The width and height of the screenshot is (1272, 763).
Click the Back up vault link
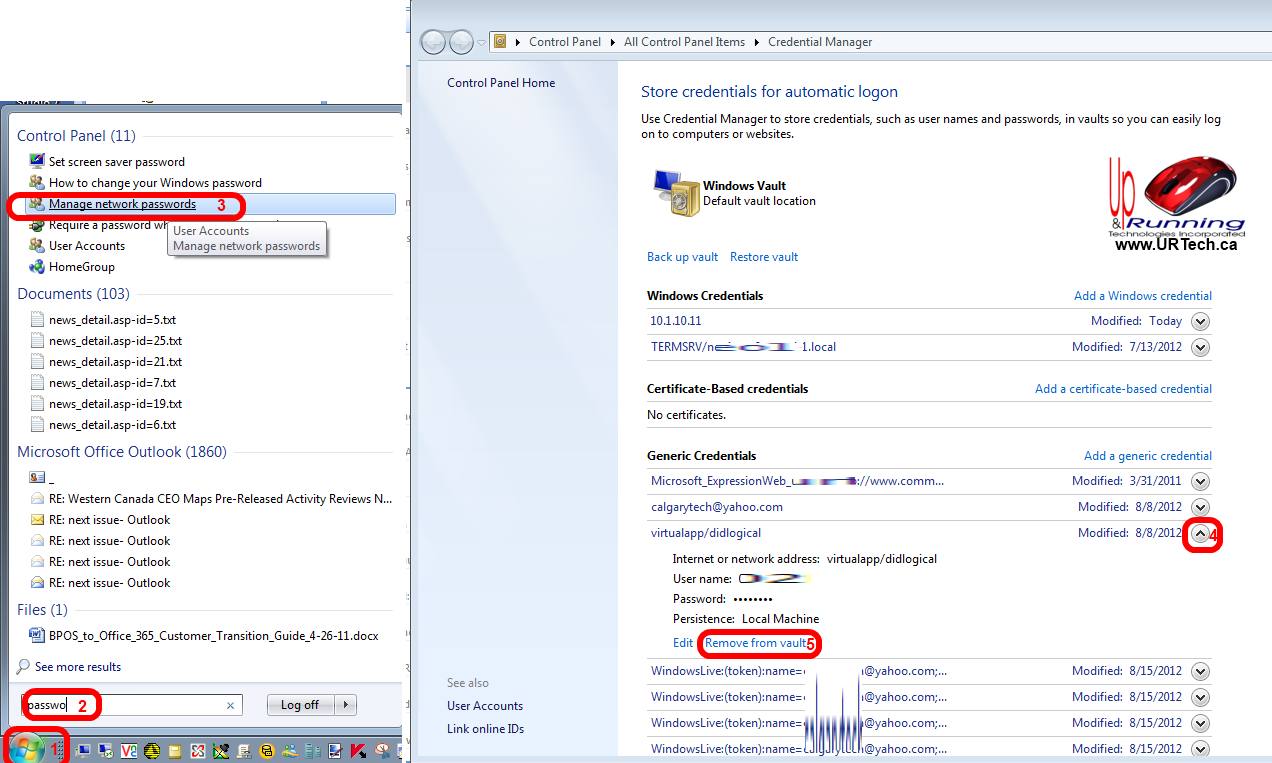pyautogui.click(x=682, y=257)
